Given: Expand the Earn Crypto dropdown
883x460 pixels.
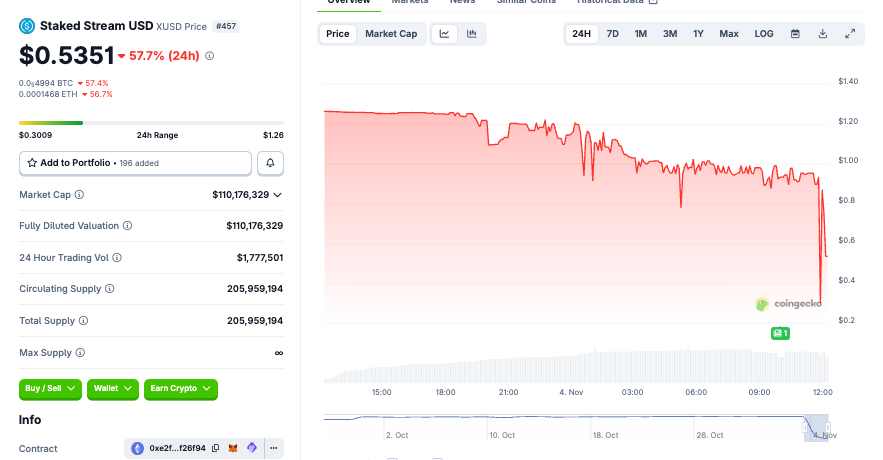Looking at the screenshot, I should (x=180, y=388).
